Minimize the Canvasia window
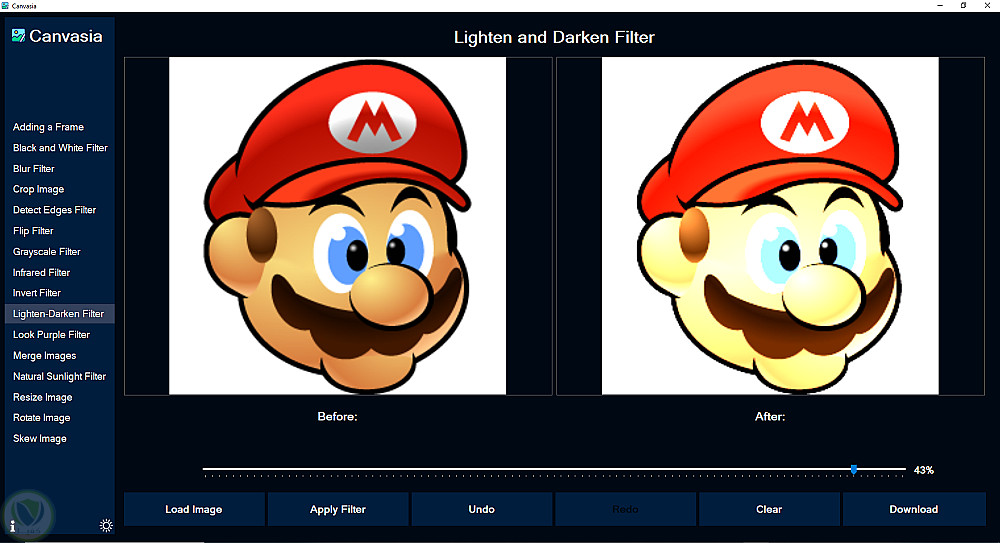This screenshot has width=1000, height=543. [940, 5]
